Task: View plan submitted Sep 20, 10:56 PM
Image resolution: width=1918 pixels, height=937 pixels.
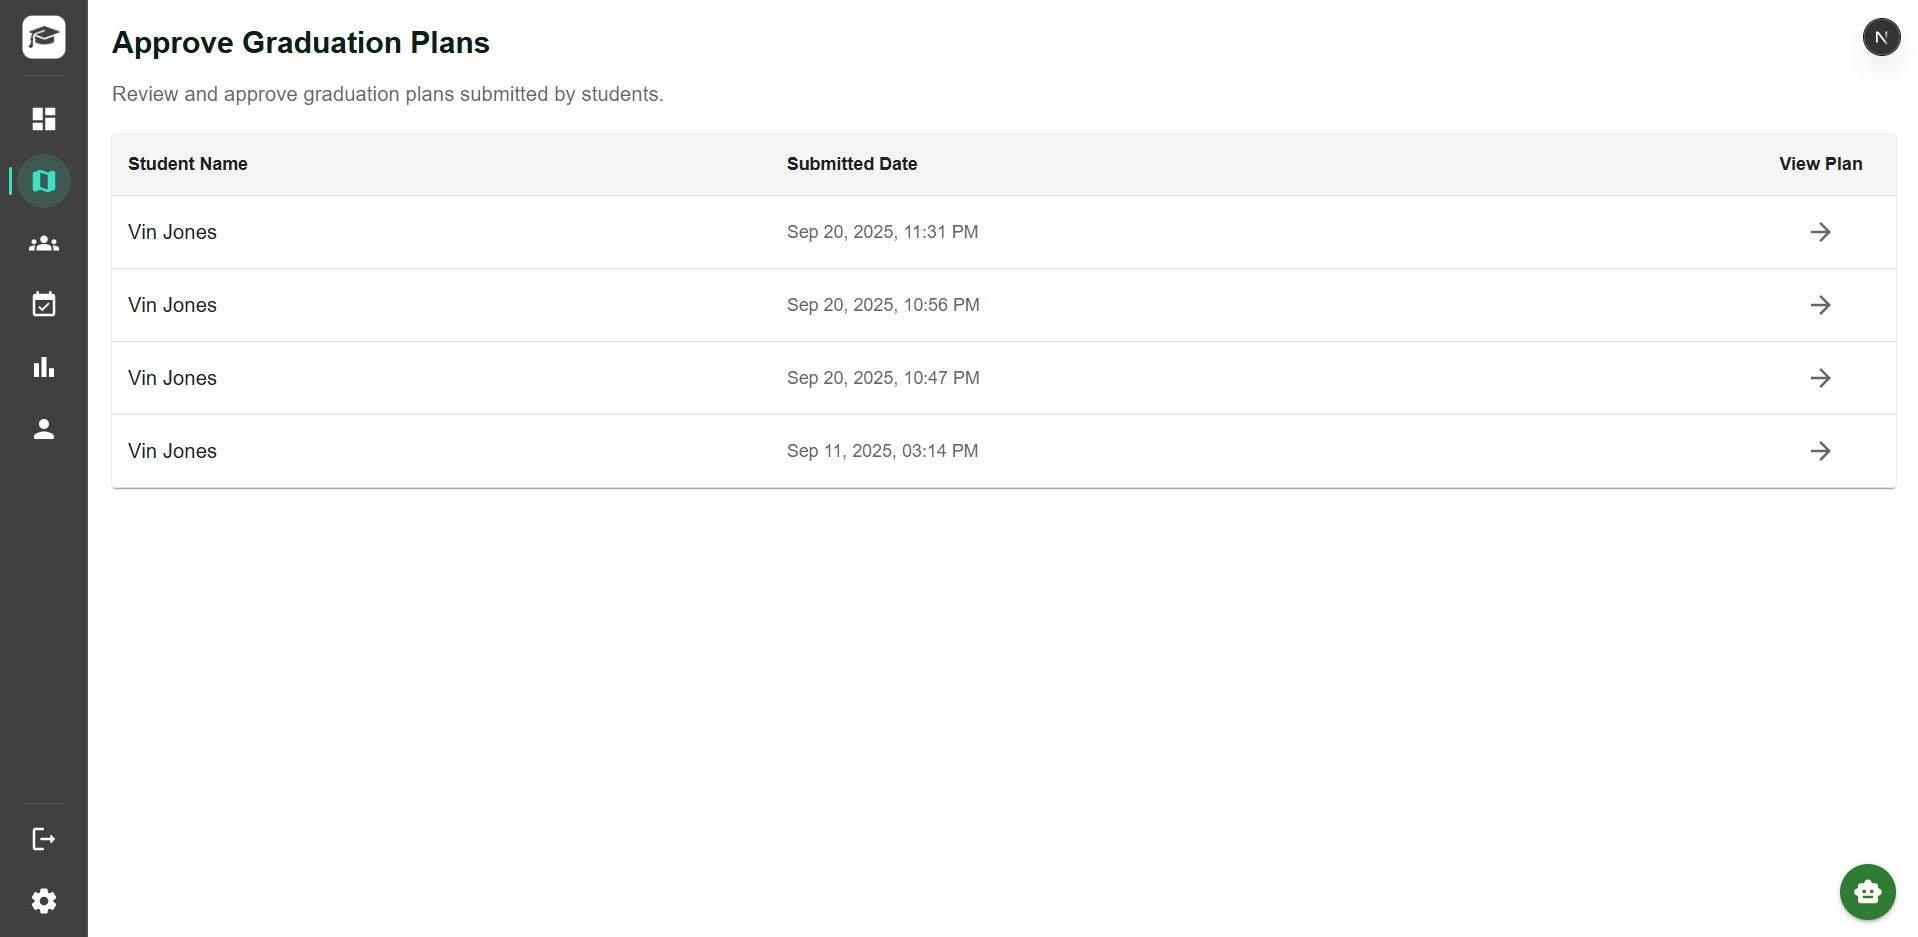Action: pyautogui.click(x=1820, y=305)
